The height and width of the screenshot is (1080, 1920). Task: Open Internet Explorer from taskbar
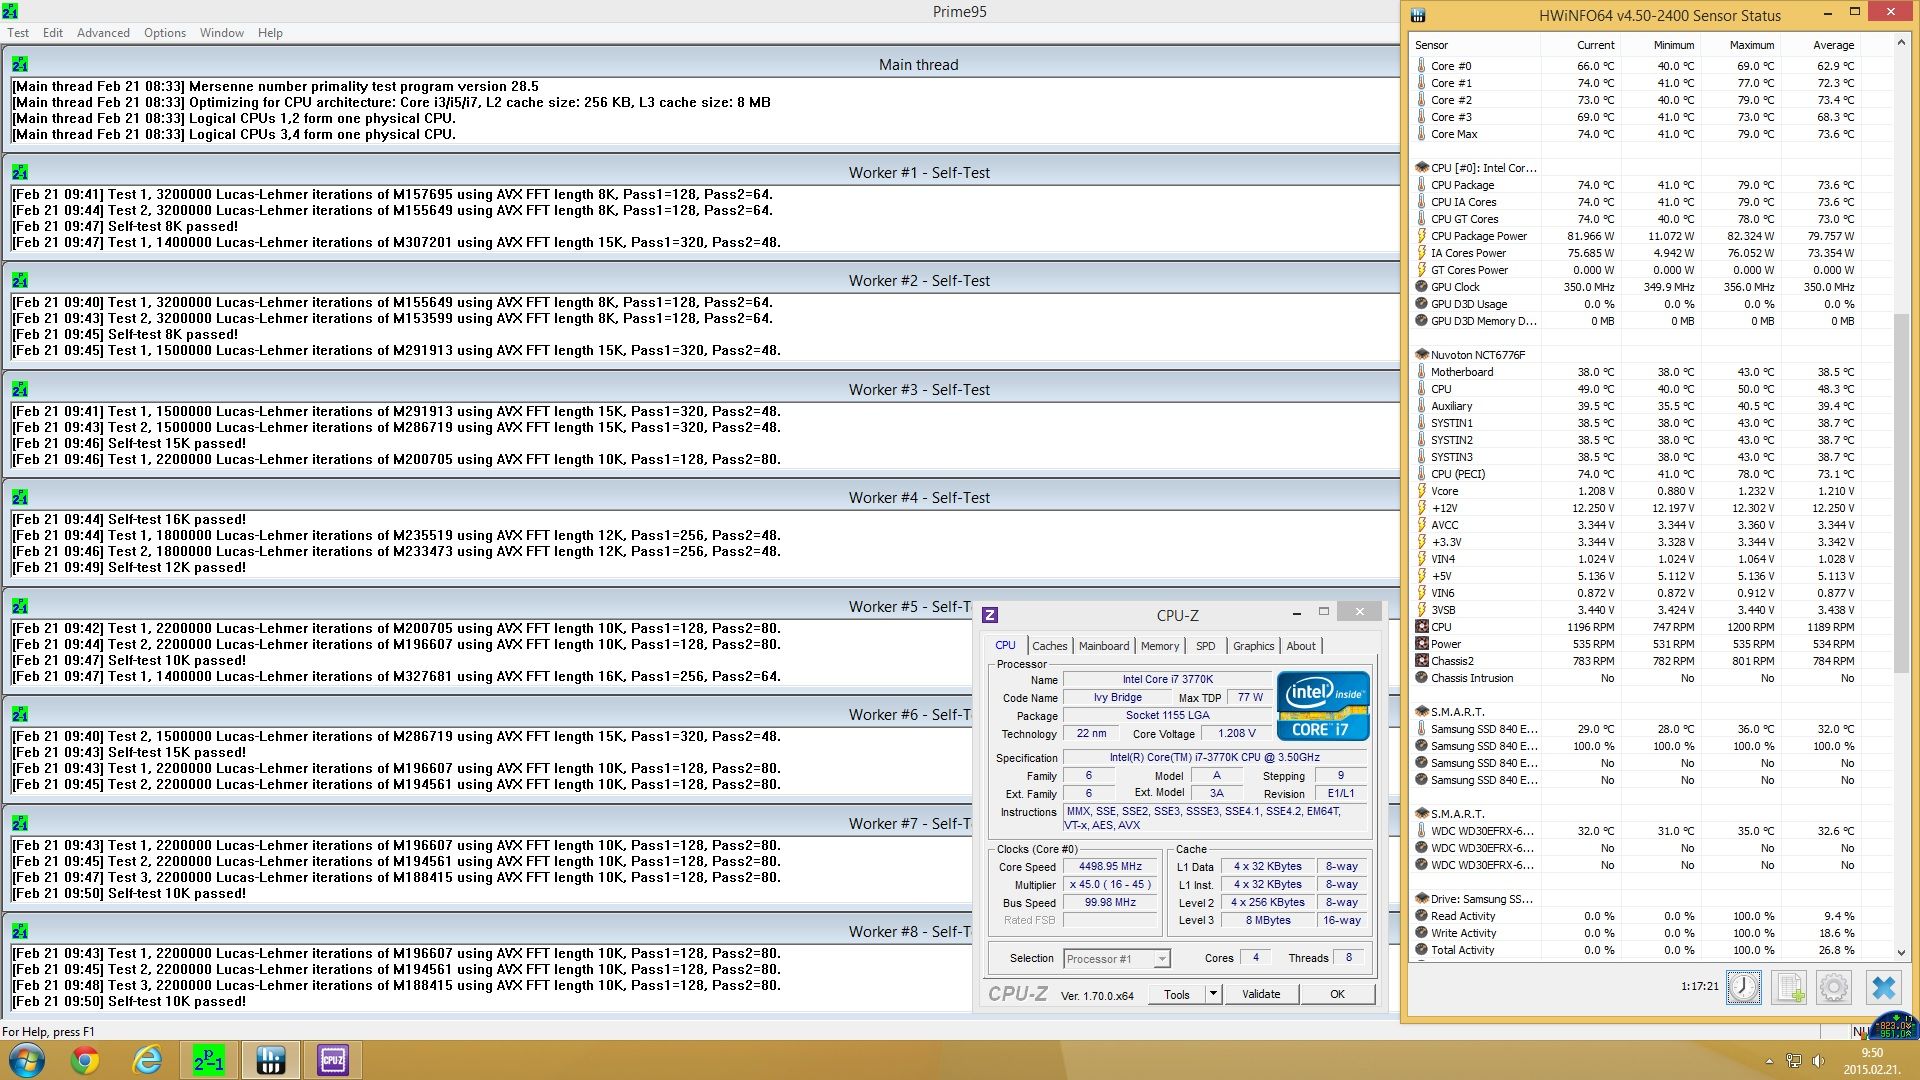[x=147, y=1060]
